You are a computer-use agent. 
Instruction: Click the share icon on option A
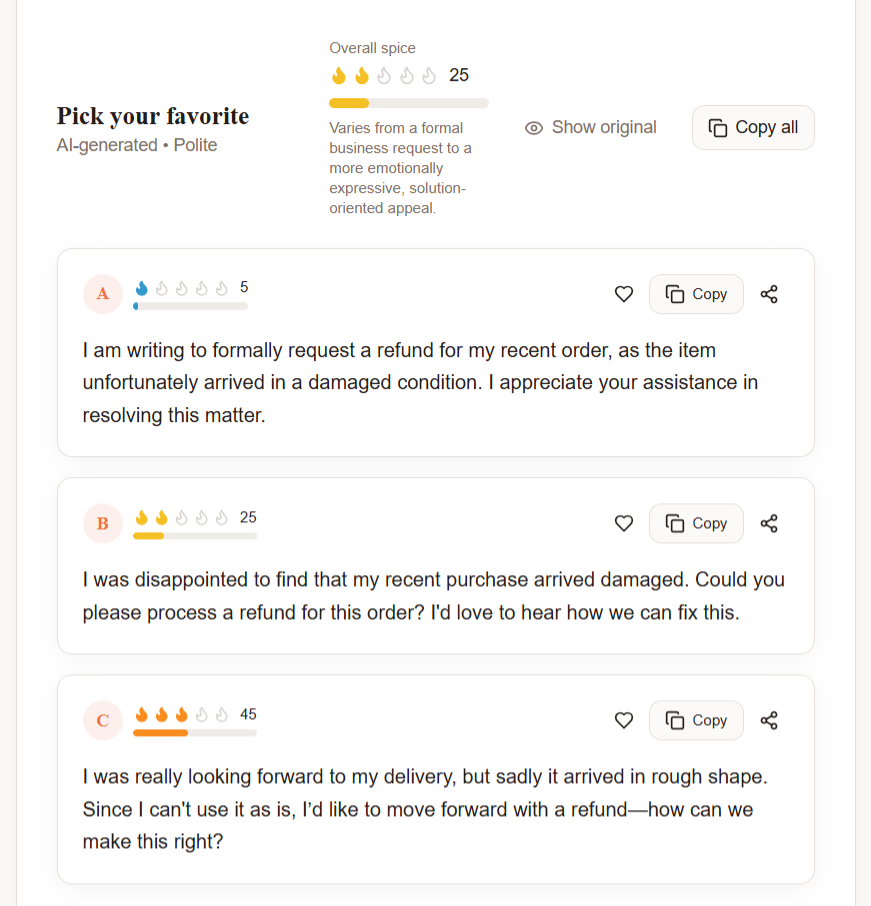pyautogui.click(x=769, y=293)
